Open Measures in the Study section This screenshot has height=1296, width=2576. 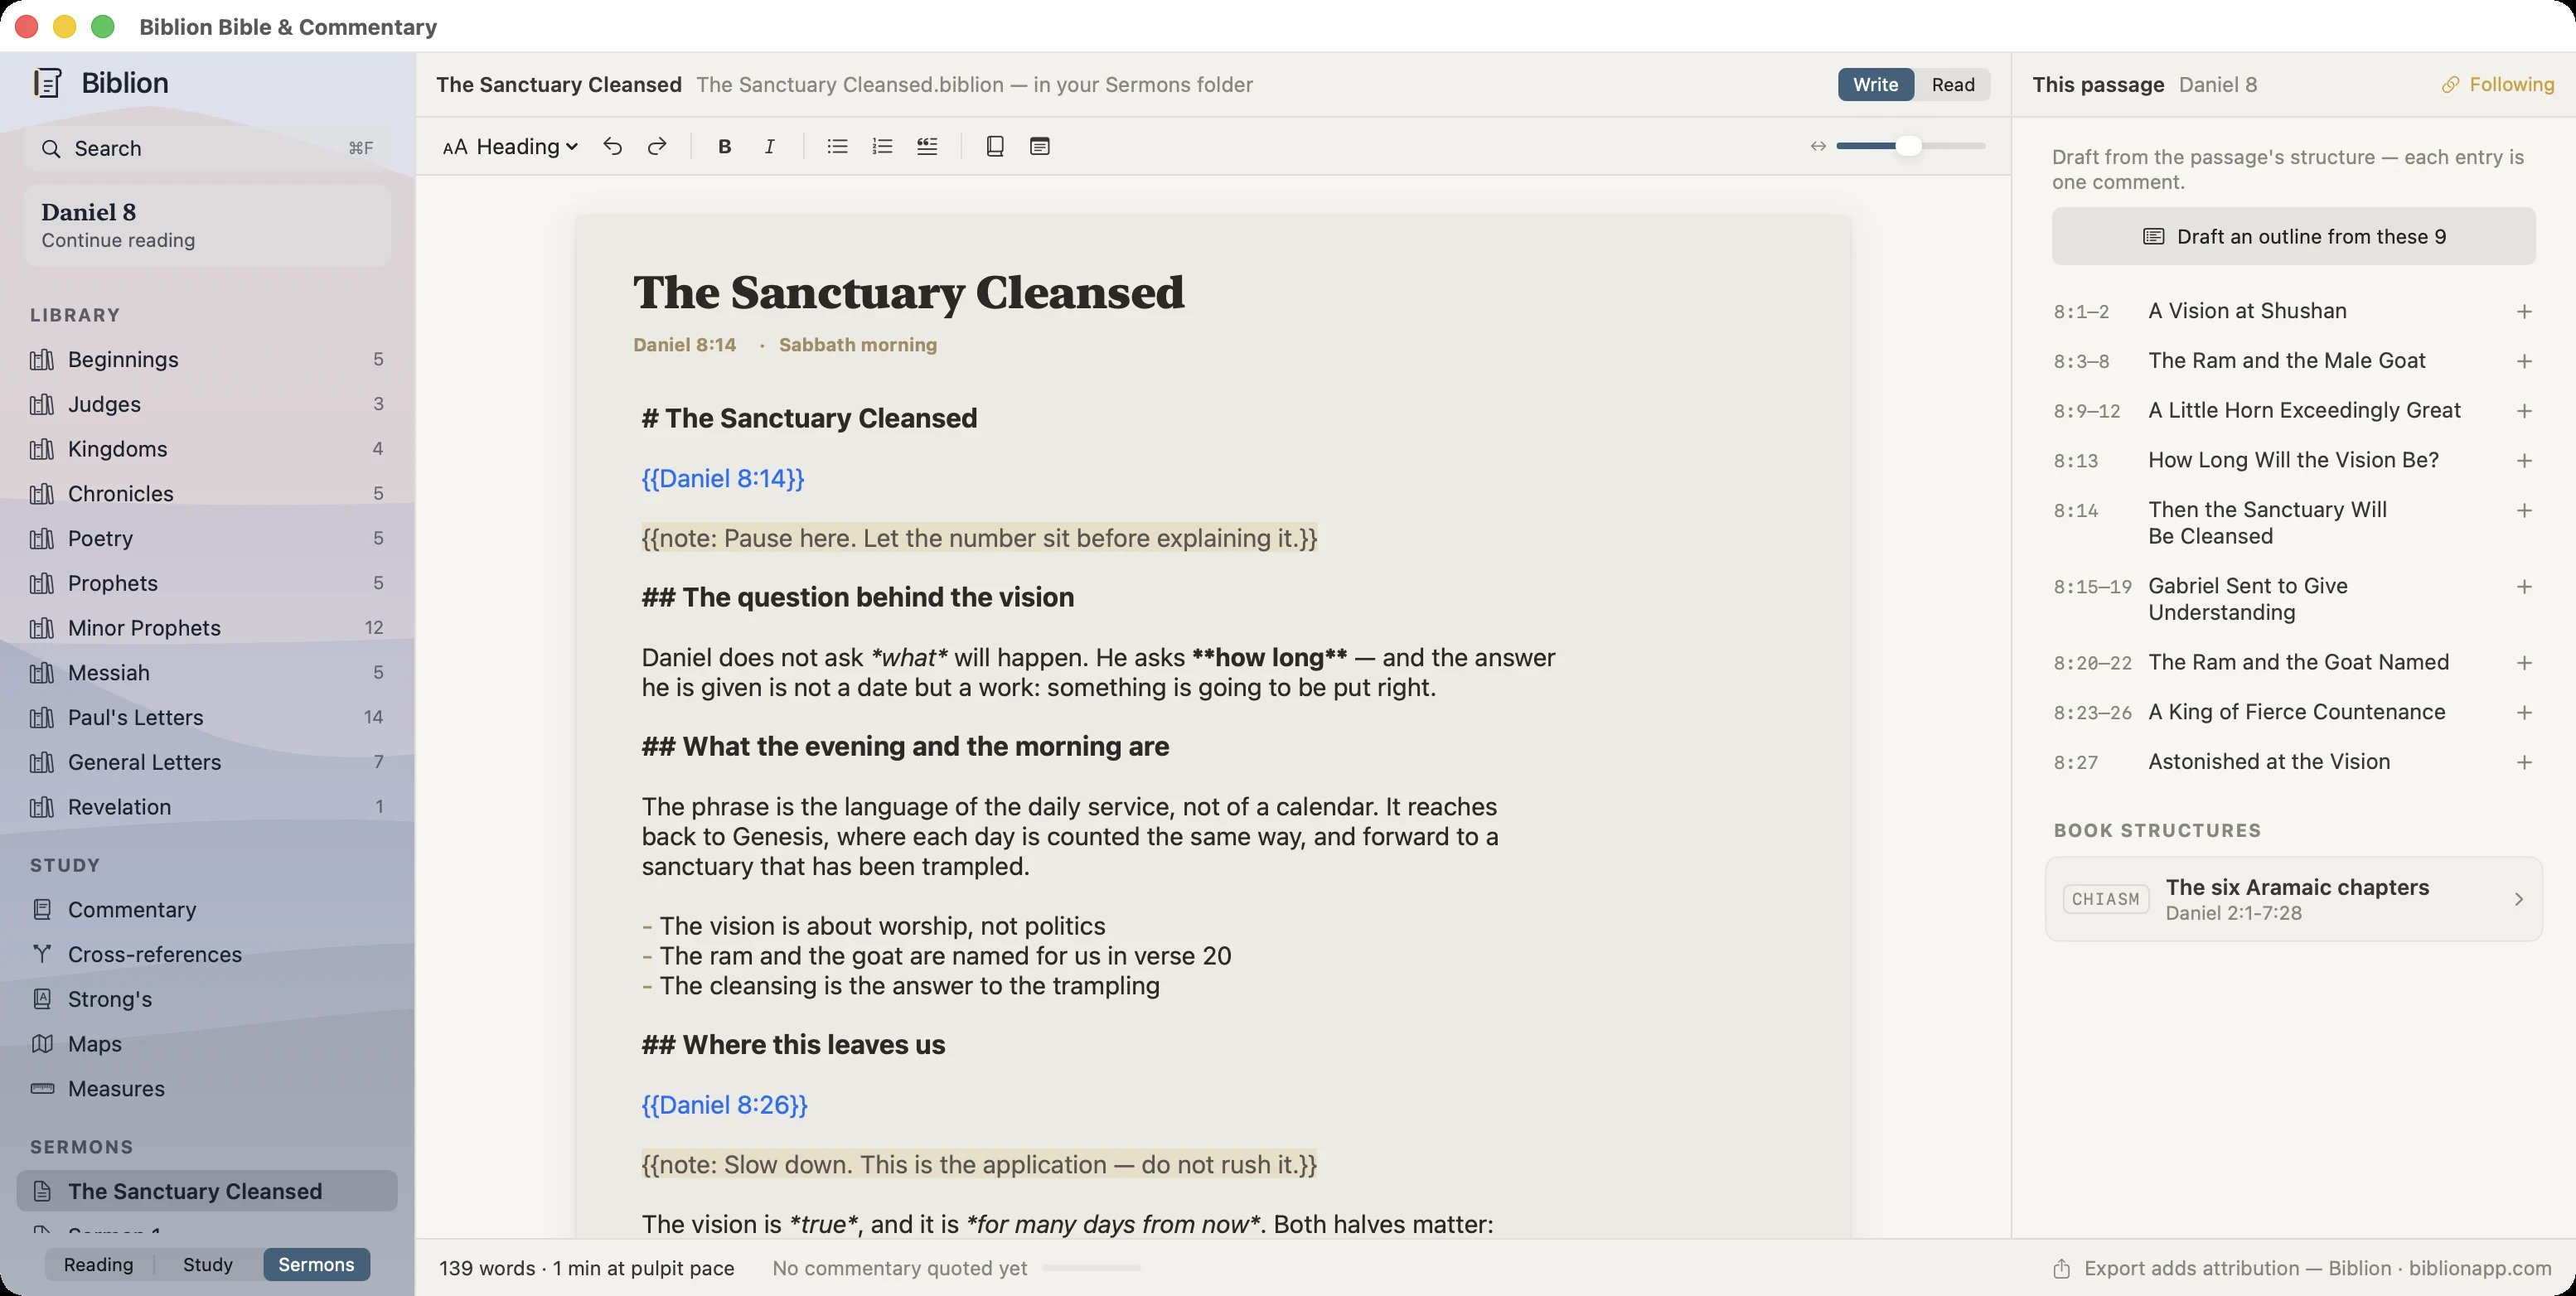point(207,1089)
